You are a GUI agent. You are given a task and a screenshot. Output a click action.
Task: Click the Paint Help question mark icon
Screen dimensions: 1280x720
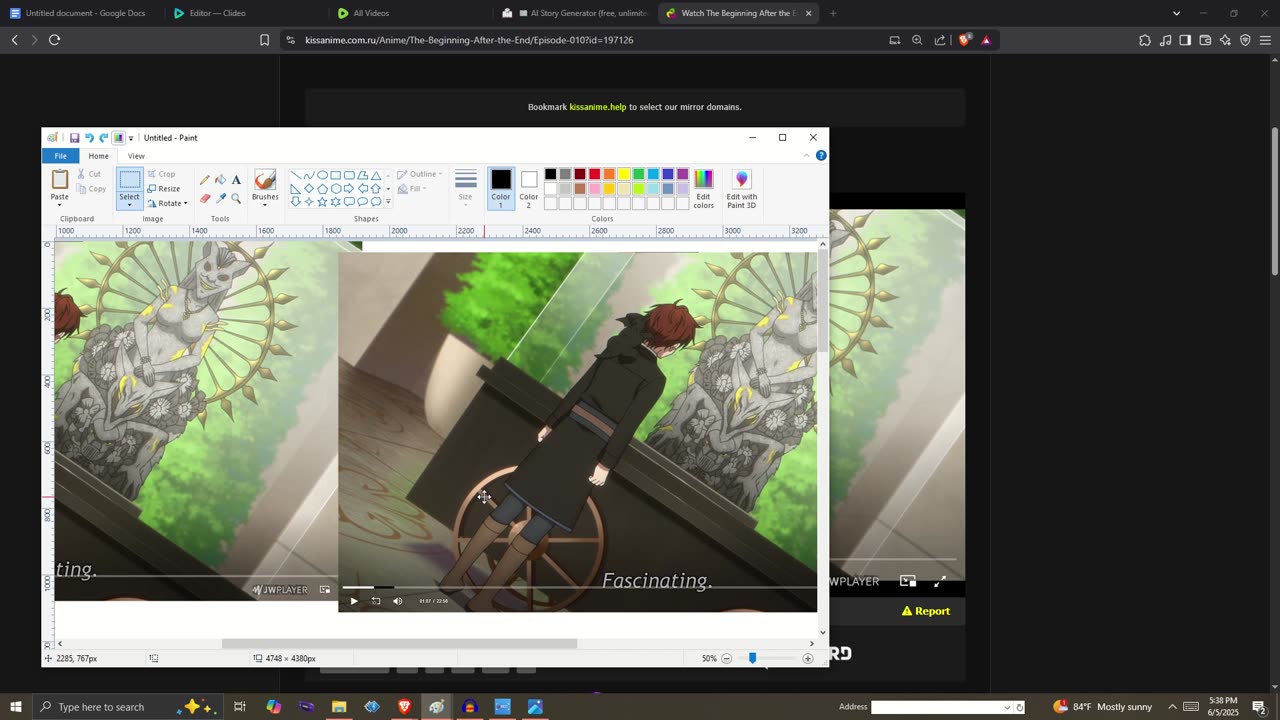pos(821,156)
